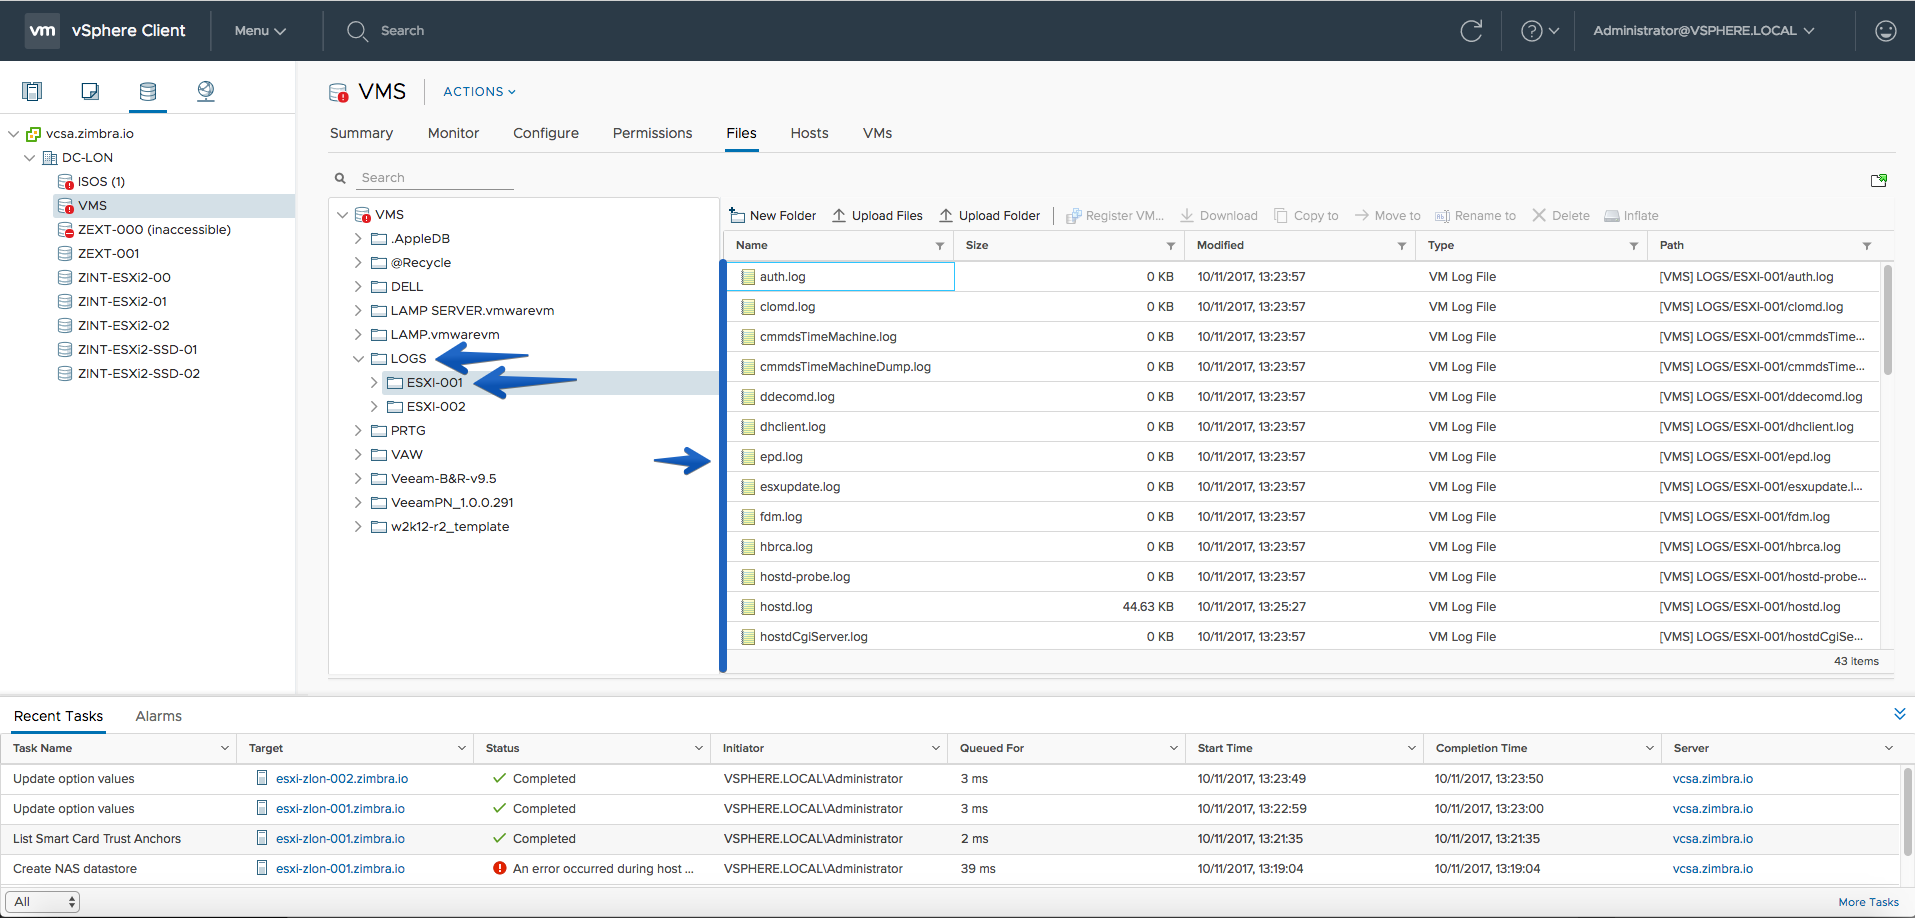Click the error status icon on Create NAS datastore
1915x918 pixels.
click(500, 869)
